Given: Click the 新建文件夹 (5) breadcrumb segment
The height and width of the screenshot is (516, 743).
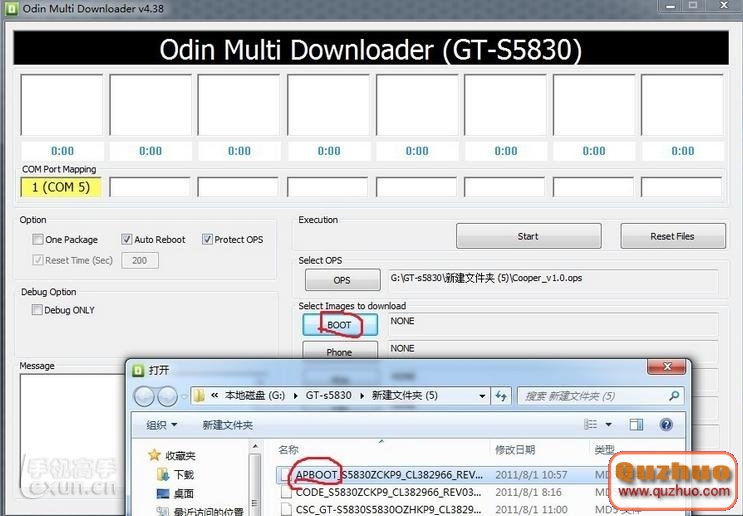Looking at the screenshot, I should [x=405, y=395].
